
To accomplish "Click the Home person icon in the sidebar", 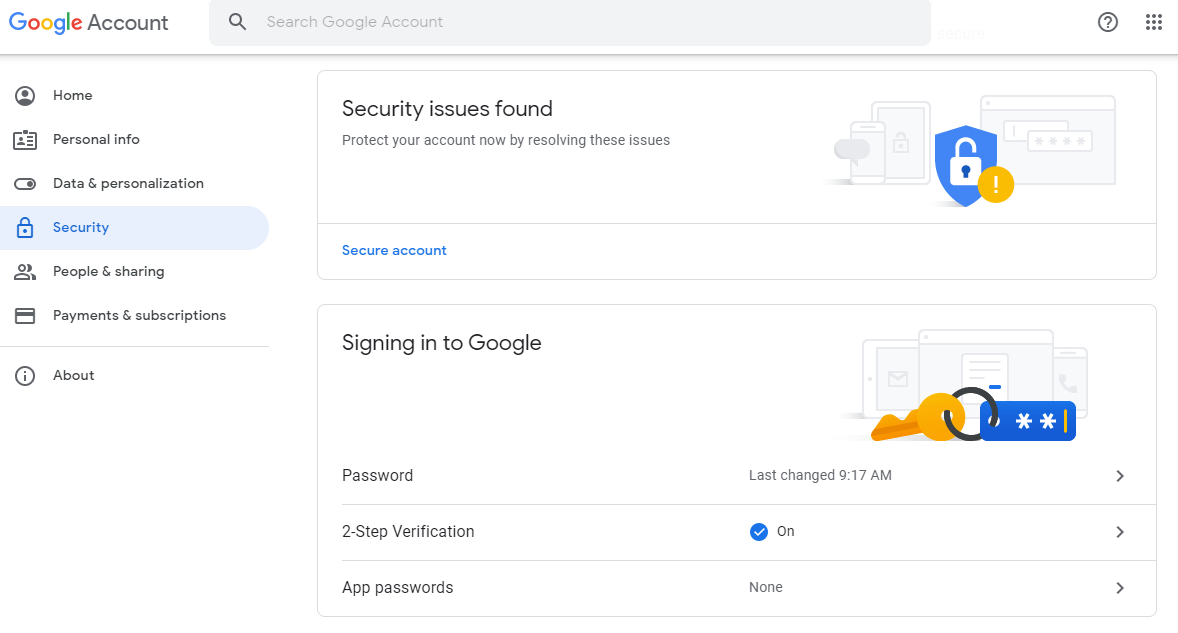I will click(x=25, y=96).
